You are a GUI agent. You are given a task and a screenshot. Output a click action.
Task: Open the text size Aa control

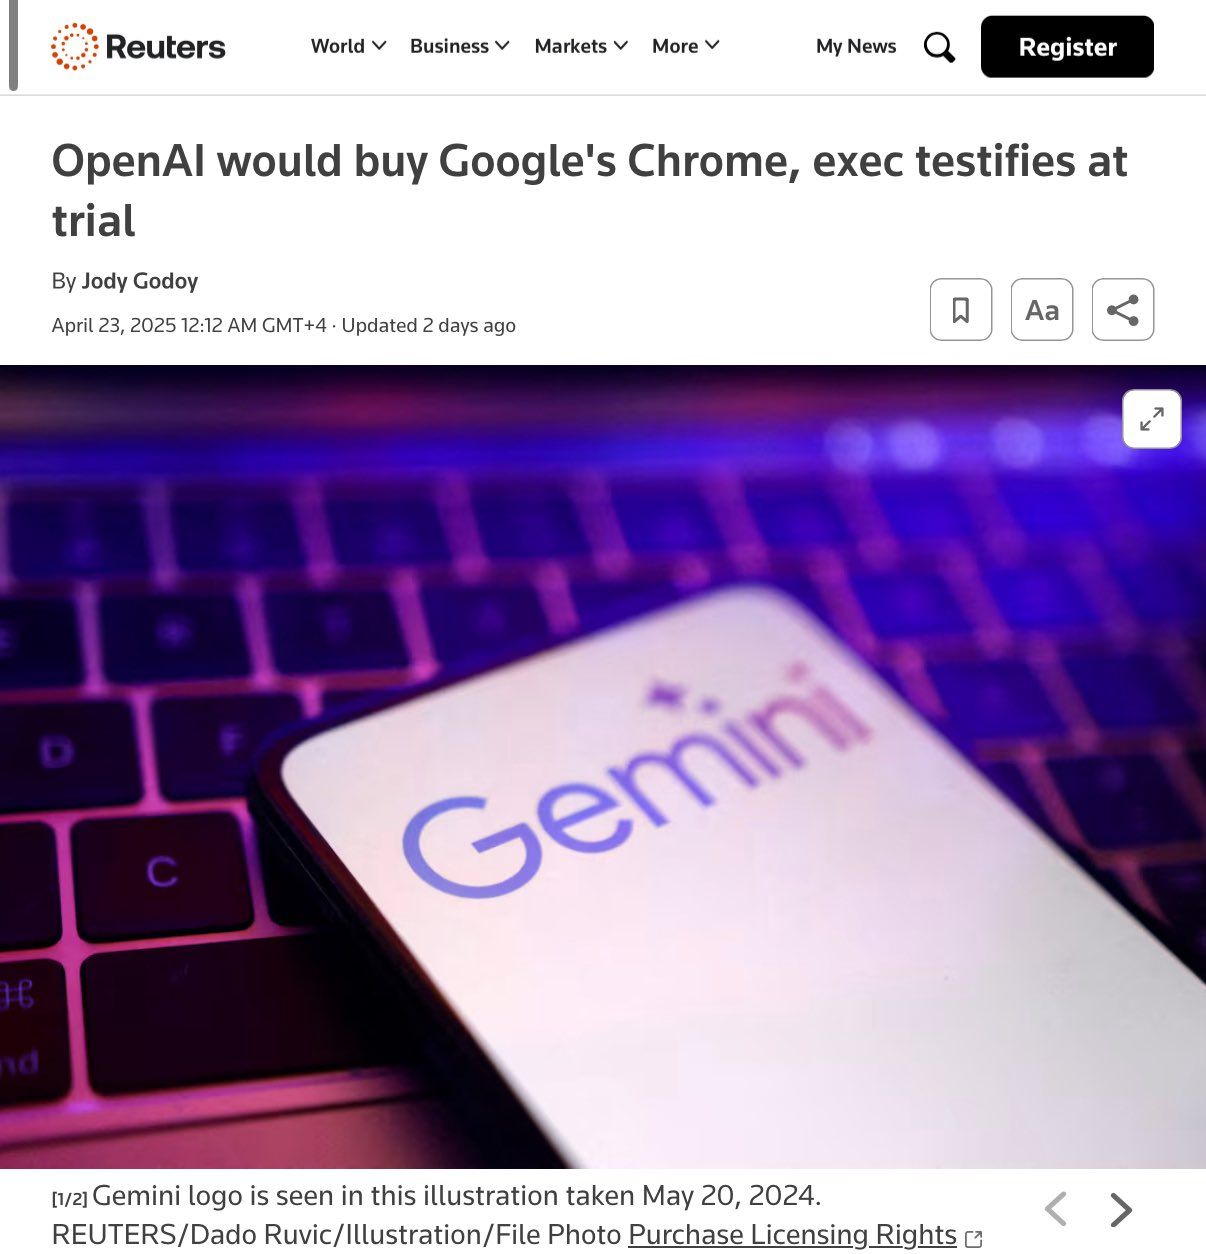1042,310
